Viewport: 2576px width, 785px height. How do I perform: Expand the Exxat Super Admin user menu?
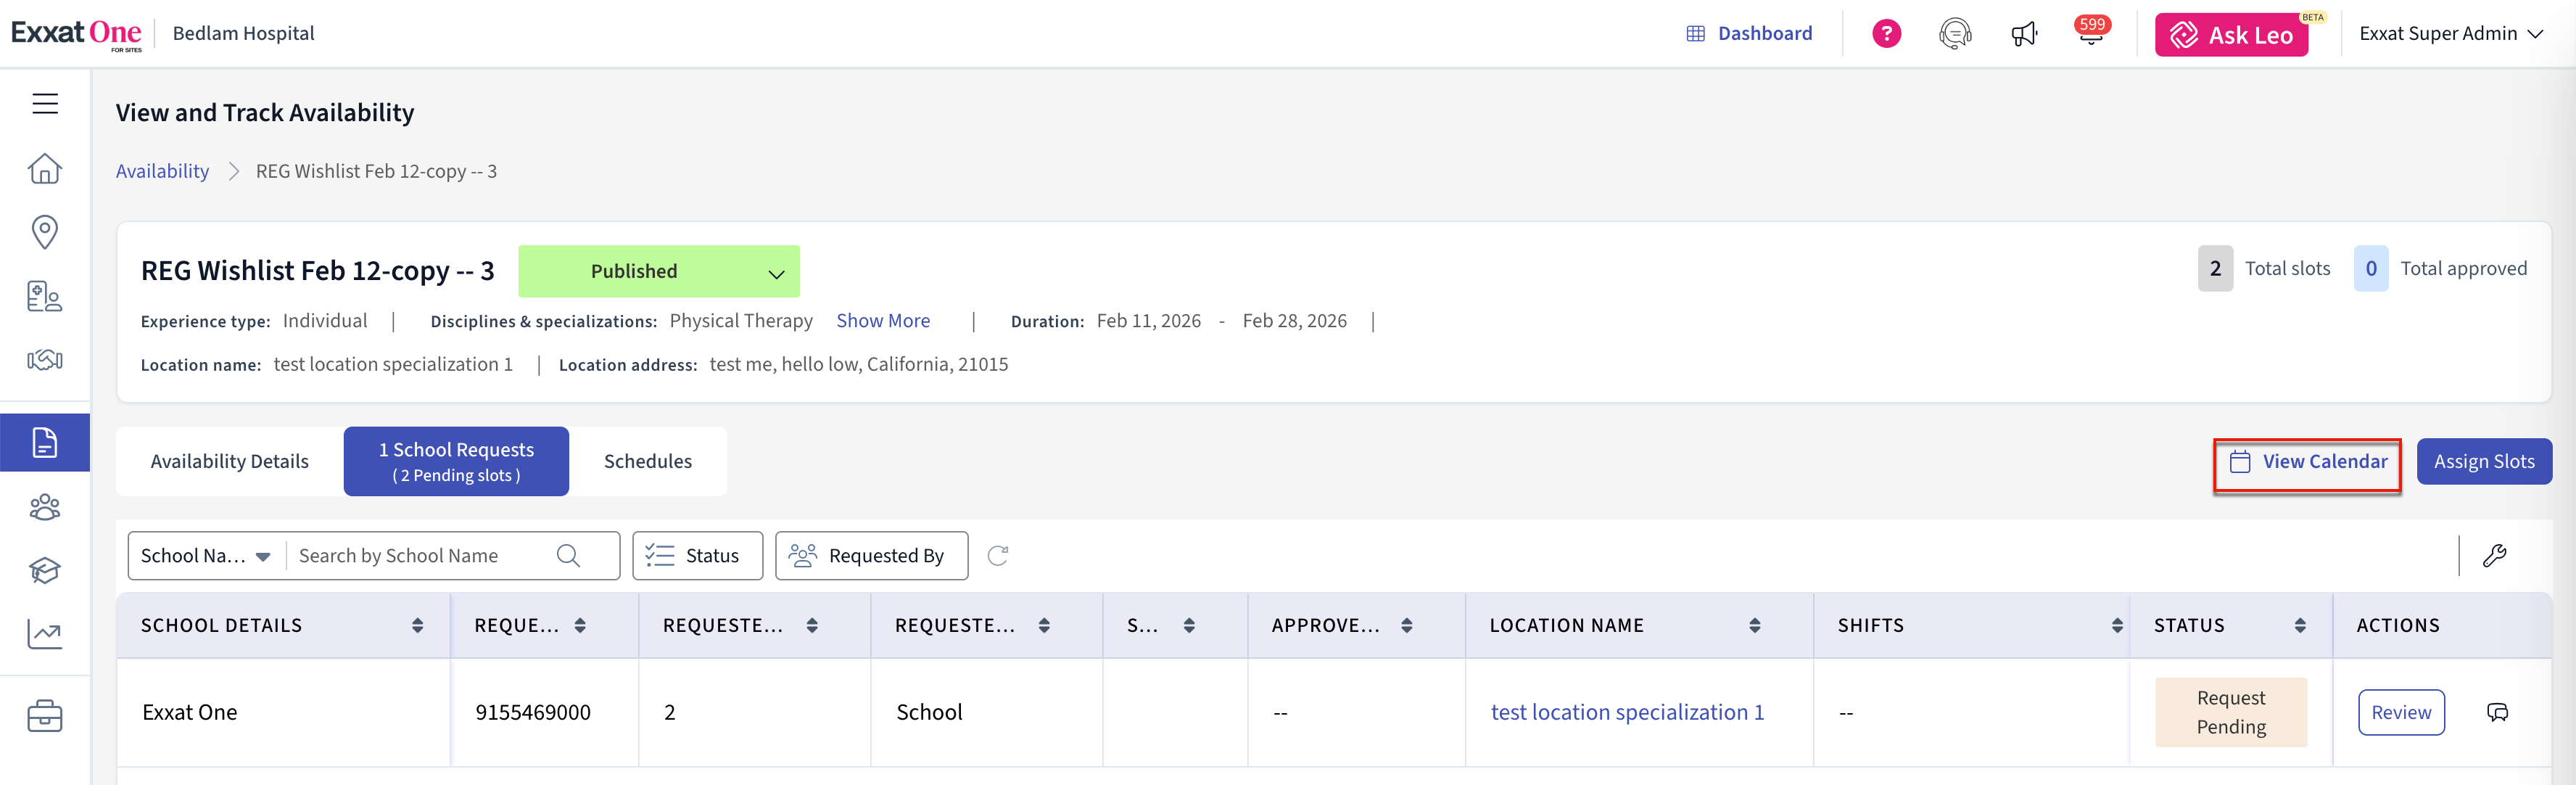pos(2450,34)
